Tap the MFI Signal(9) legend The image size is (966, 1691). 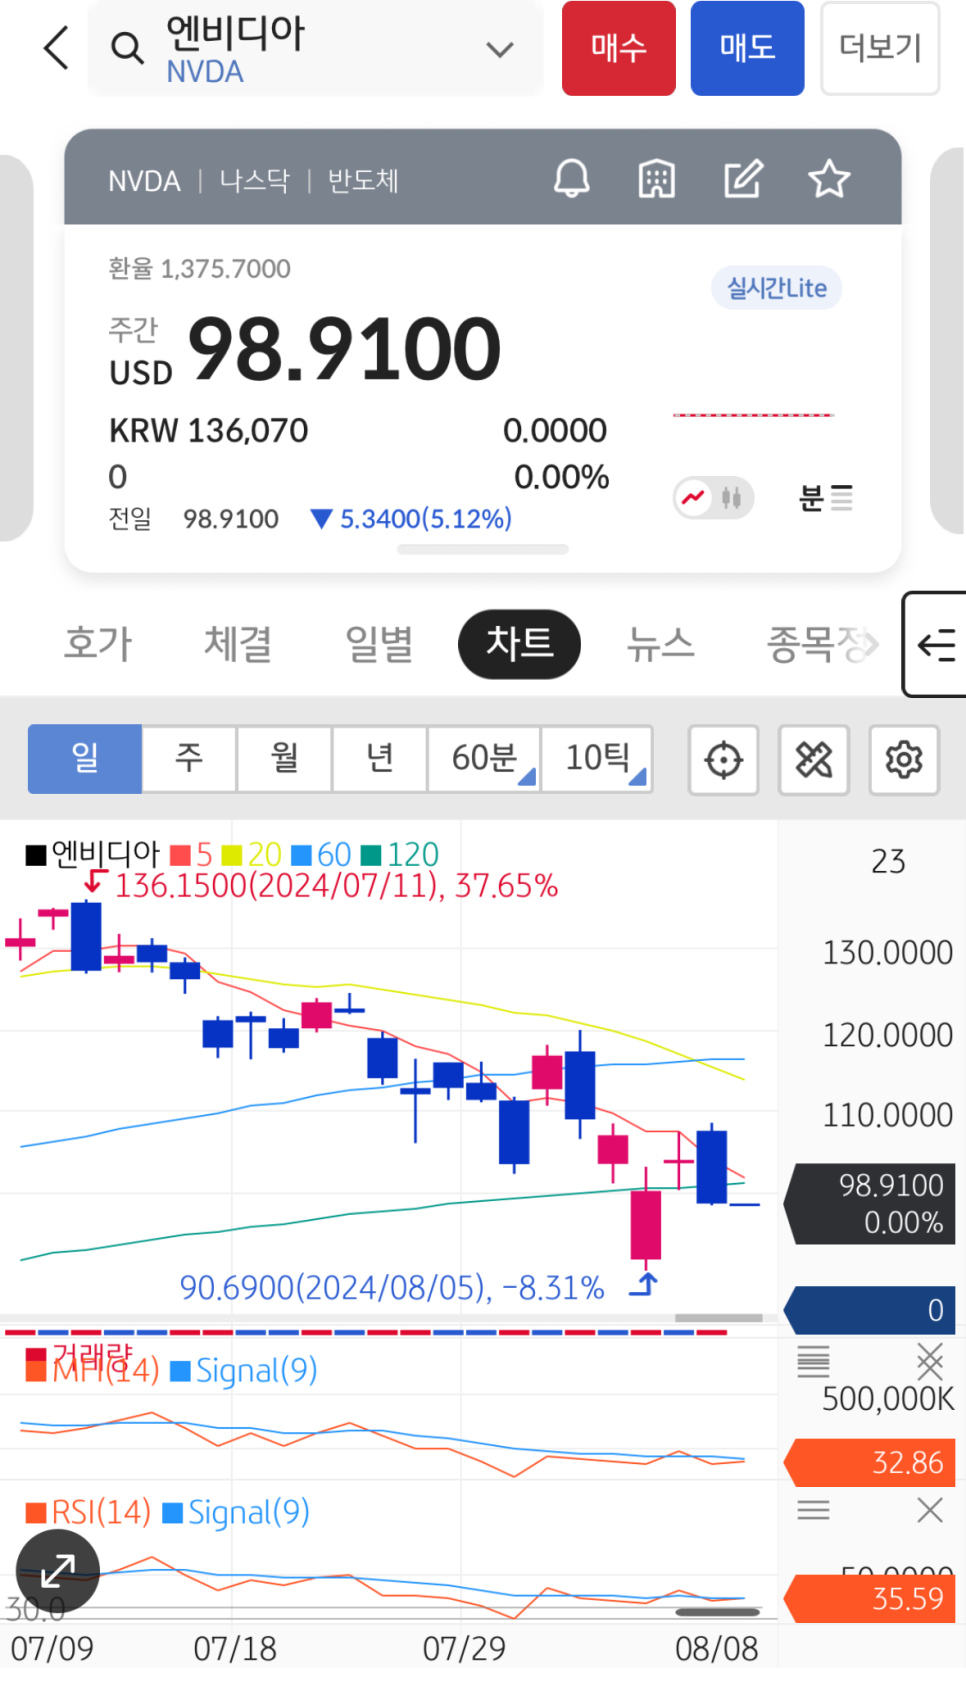[x=244, y=1370]
